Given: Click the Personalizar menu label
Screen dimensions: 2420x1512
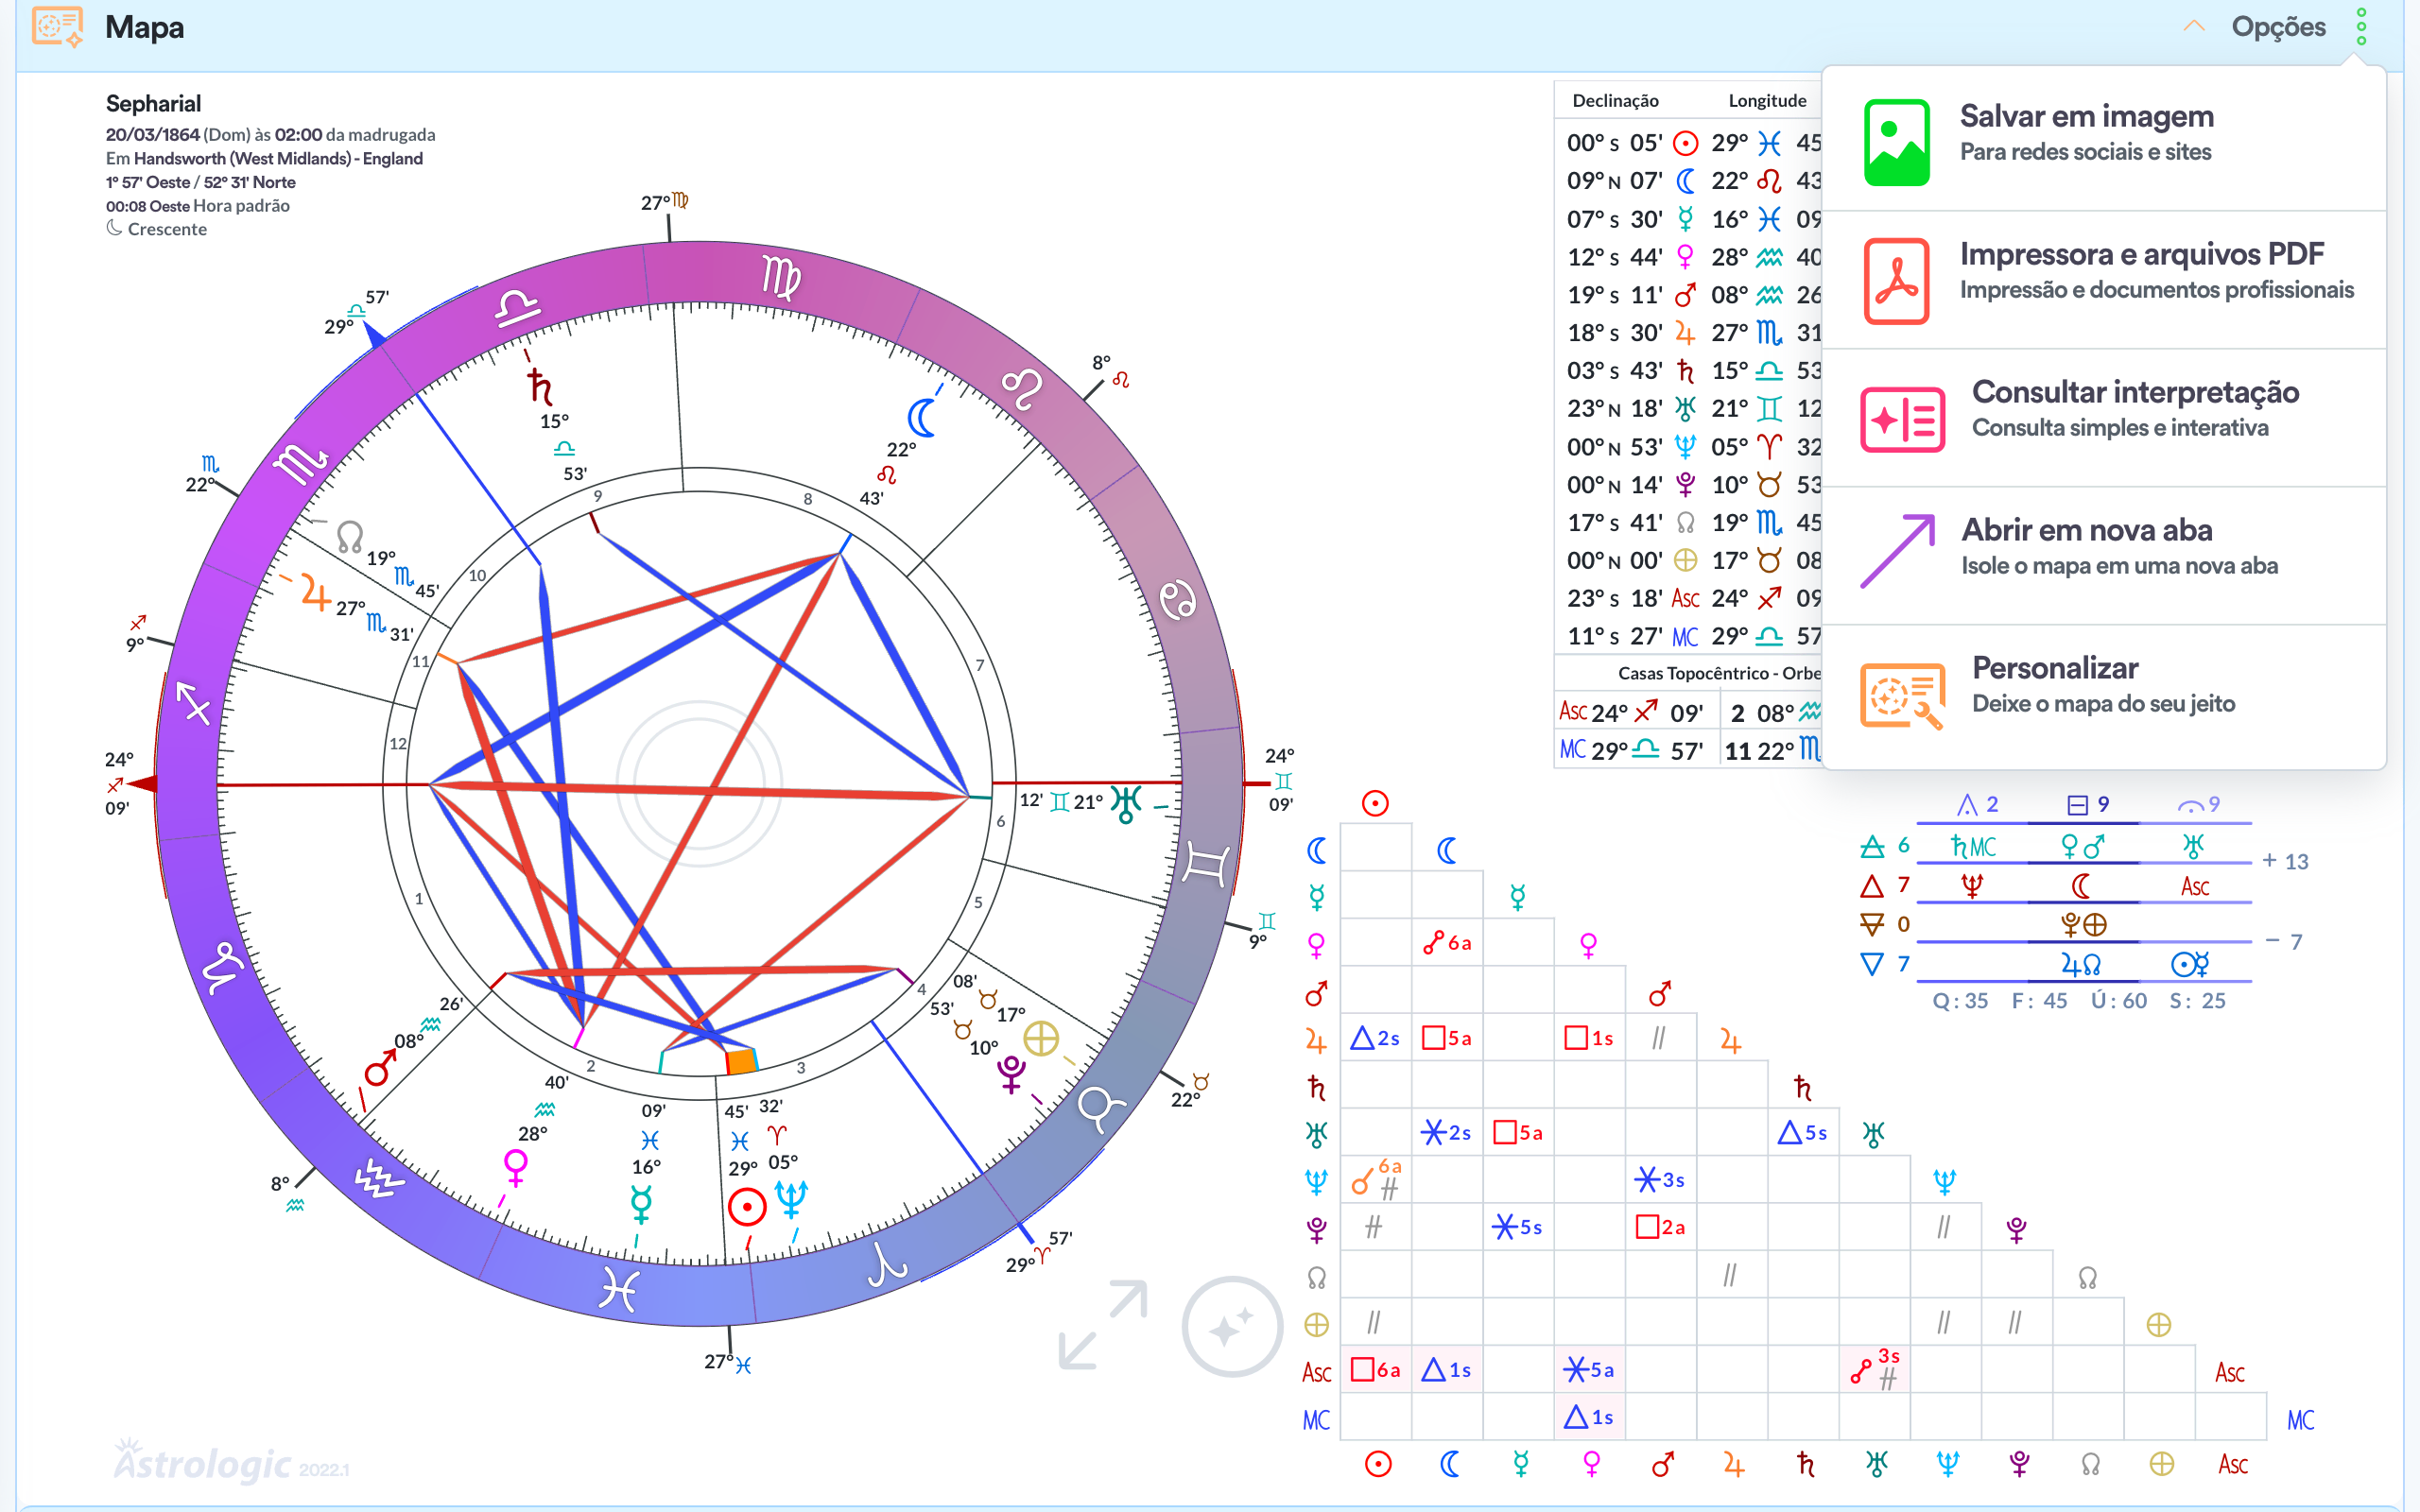Looking at the screenshot, I should point(2054,668).
